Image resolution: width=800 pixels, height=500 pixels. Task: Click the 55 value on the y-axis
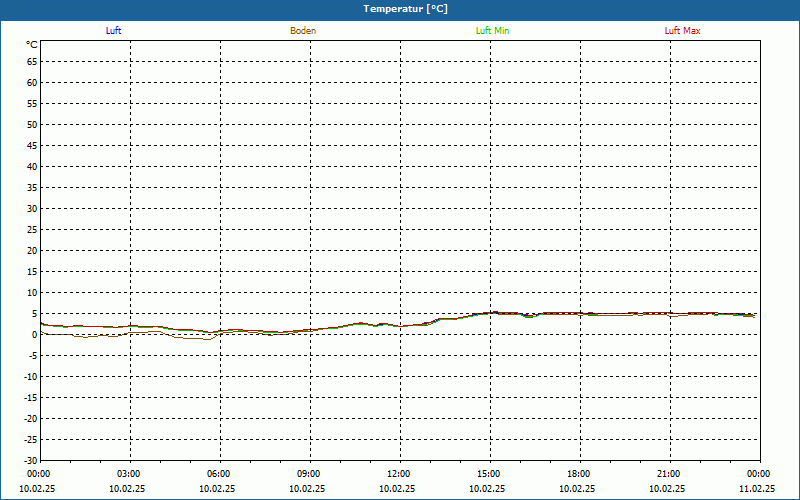[x=32, y=104]
